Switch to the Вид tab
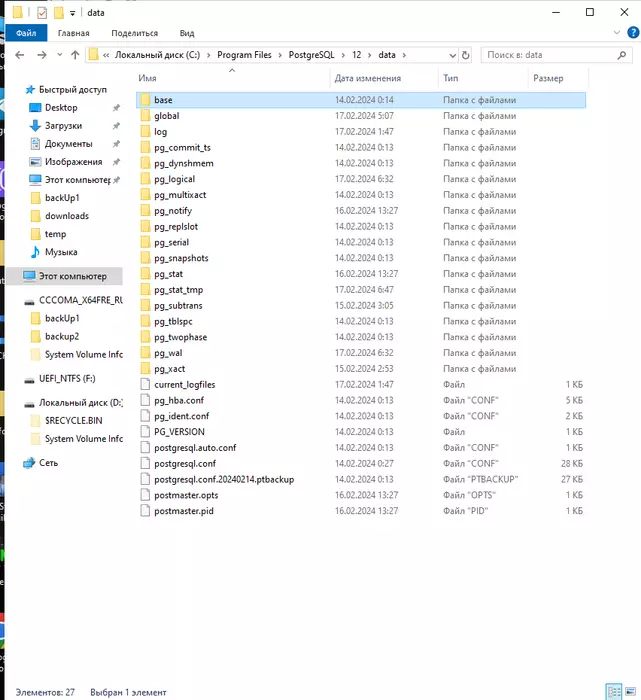 [187, 33]
